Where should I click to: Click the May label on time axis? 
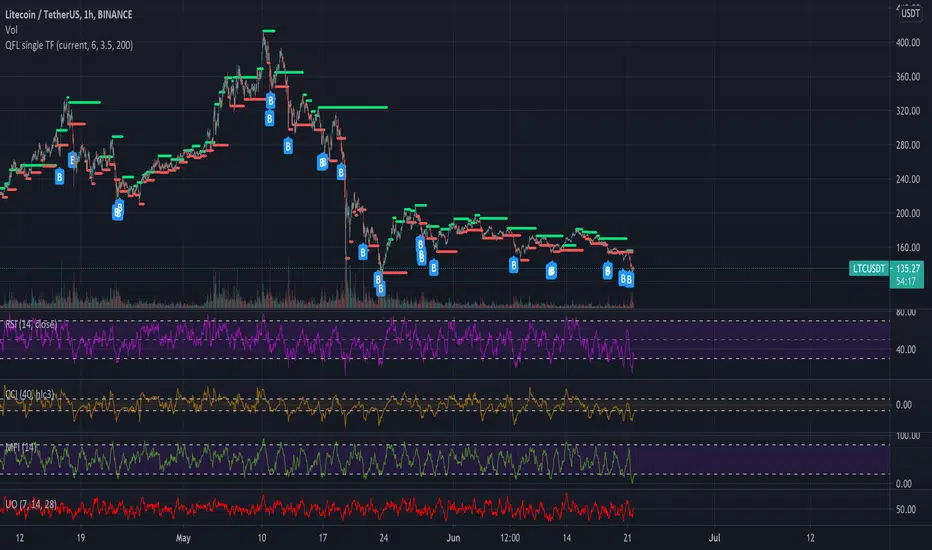(183, 538)
